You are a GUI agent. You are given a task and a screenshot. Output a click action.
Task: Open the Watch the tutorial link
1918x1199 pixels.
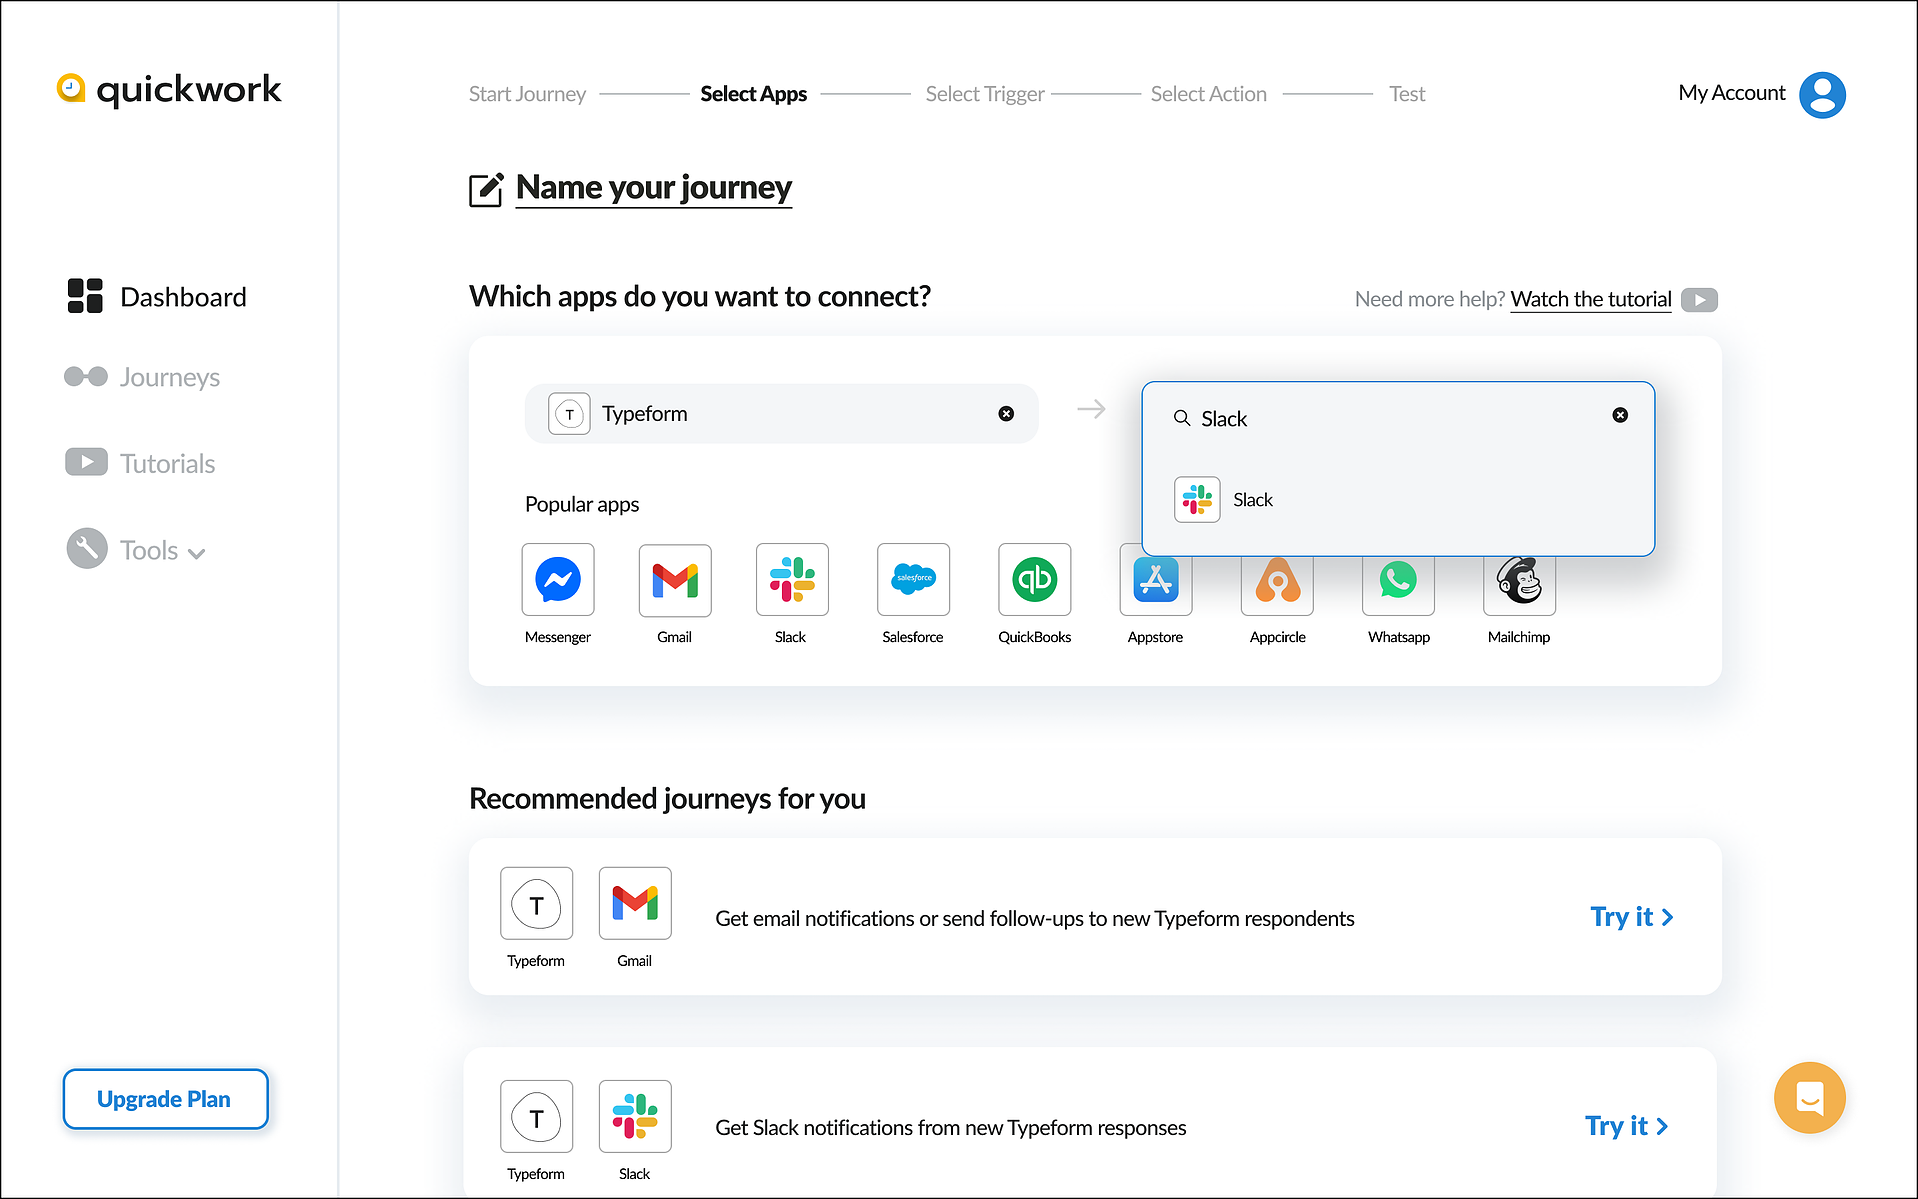click(x=1590, y=299)
